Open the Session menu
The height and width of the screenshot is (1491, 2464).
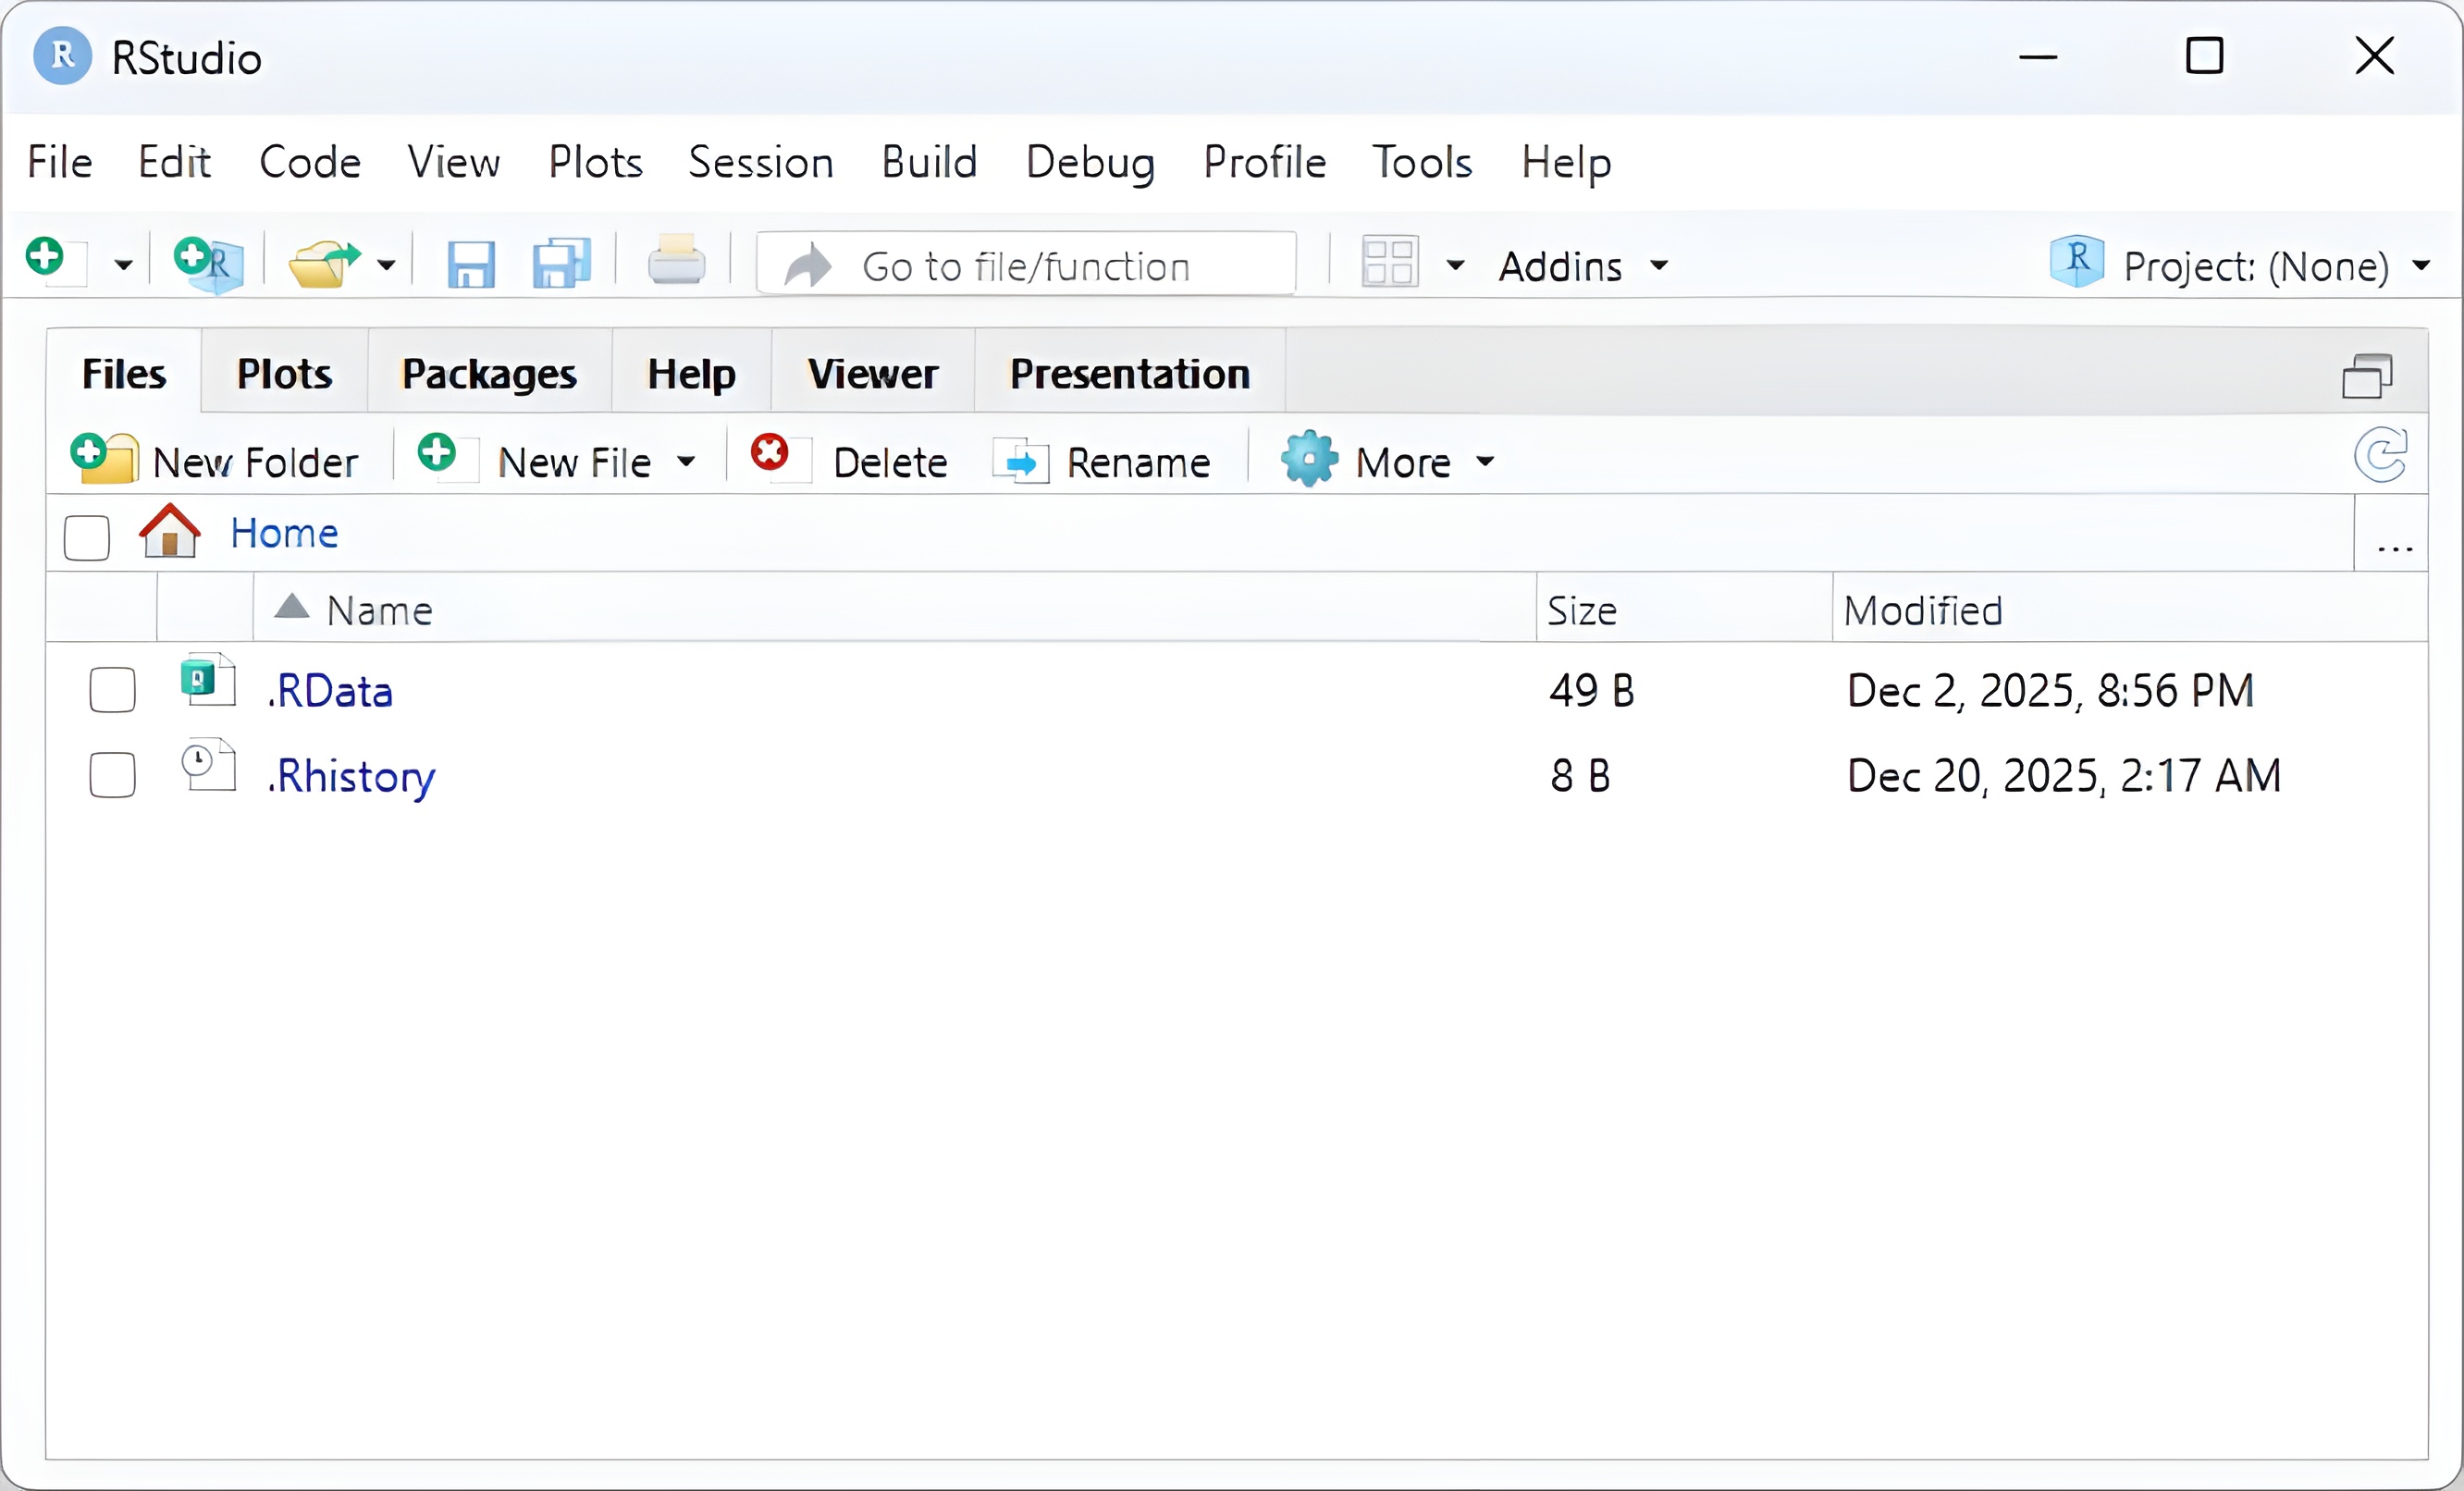coord(760,162)
